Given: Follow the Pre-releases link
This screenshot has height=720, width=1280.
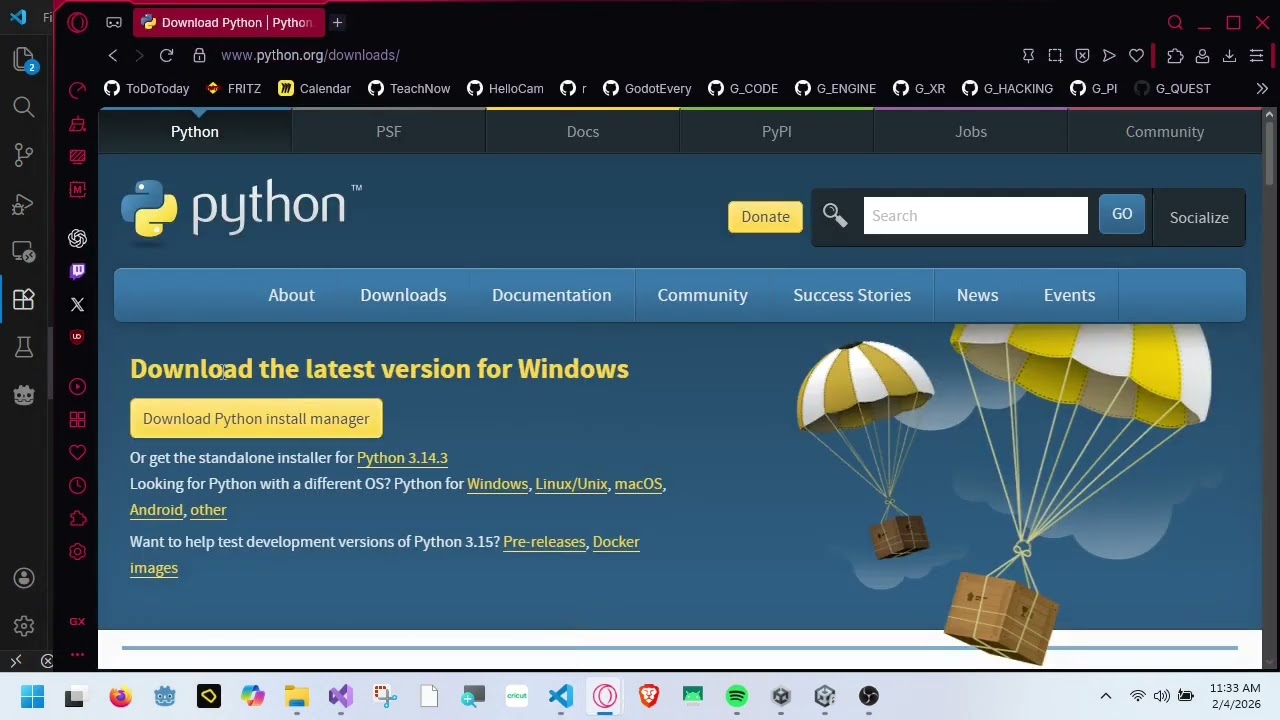Looking at the screenshot, I should click(x=544, y=542).
